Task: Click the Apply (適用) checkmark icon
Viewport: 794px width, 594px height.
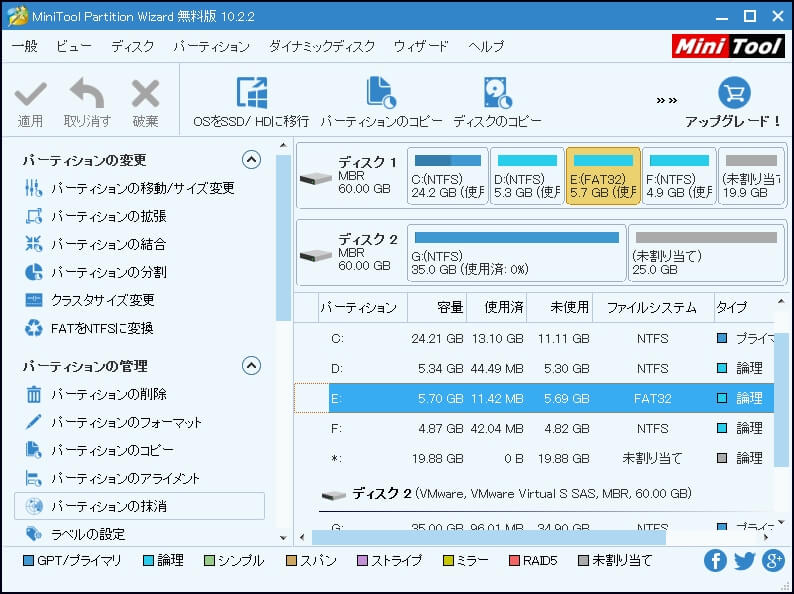Action: pos(30,94)
